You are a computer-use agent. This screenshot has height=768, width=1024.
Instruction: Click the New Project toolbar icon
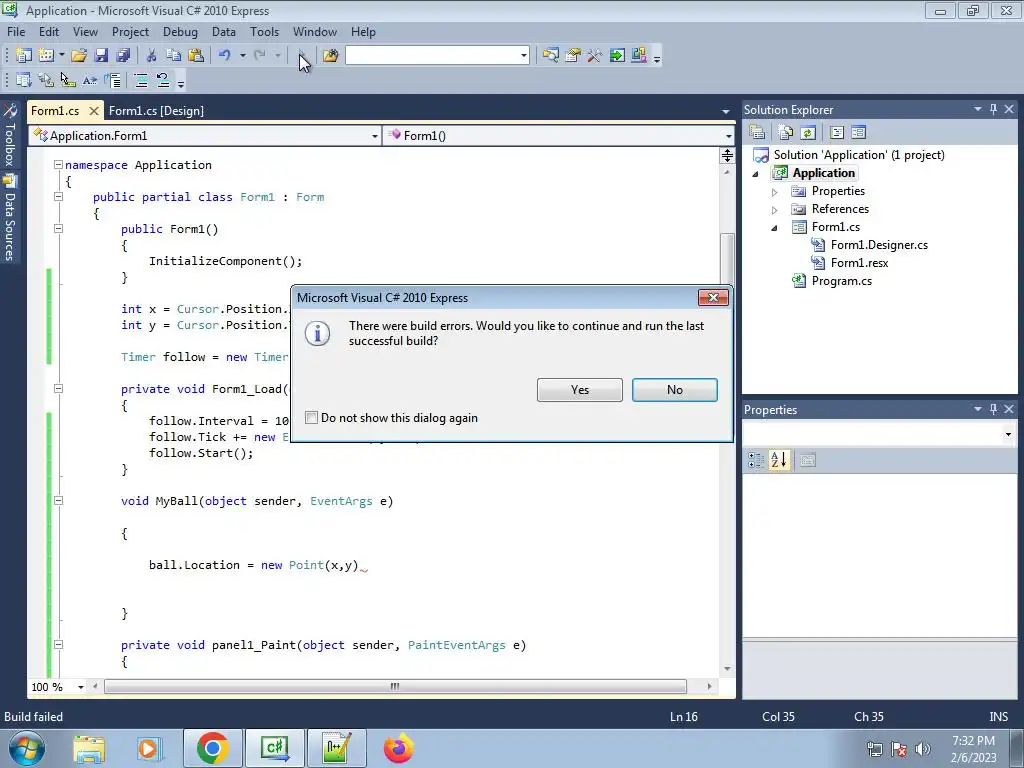[x=24, y=56]
